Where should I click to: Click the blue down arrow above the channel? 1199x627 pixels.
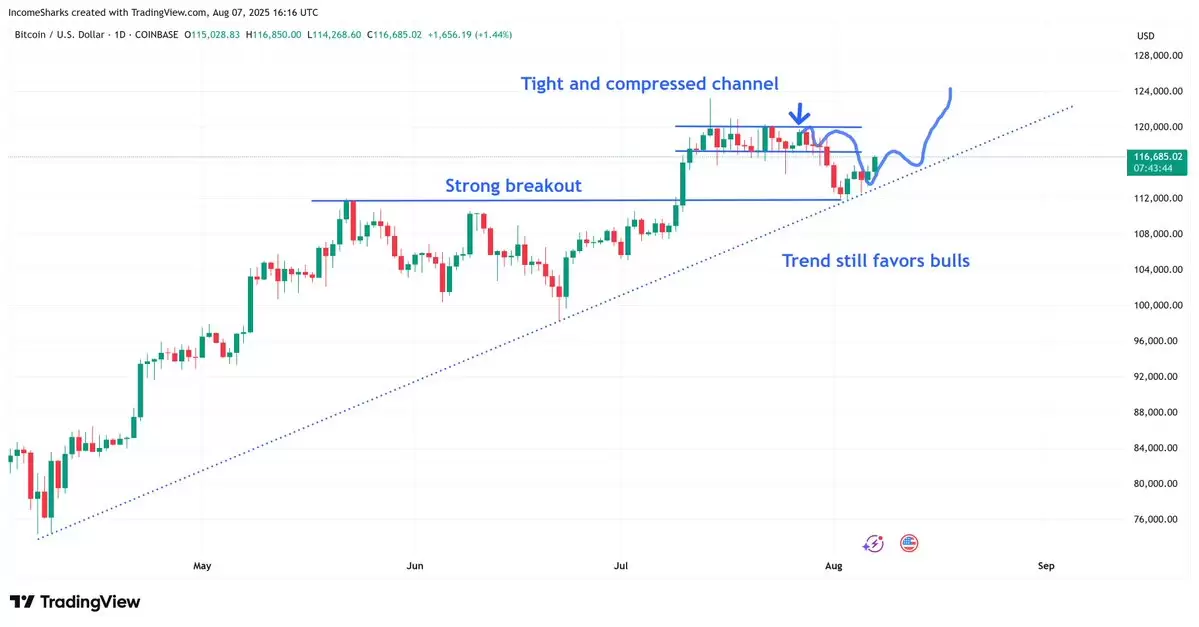(x=800, y=115)
